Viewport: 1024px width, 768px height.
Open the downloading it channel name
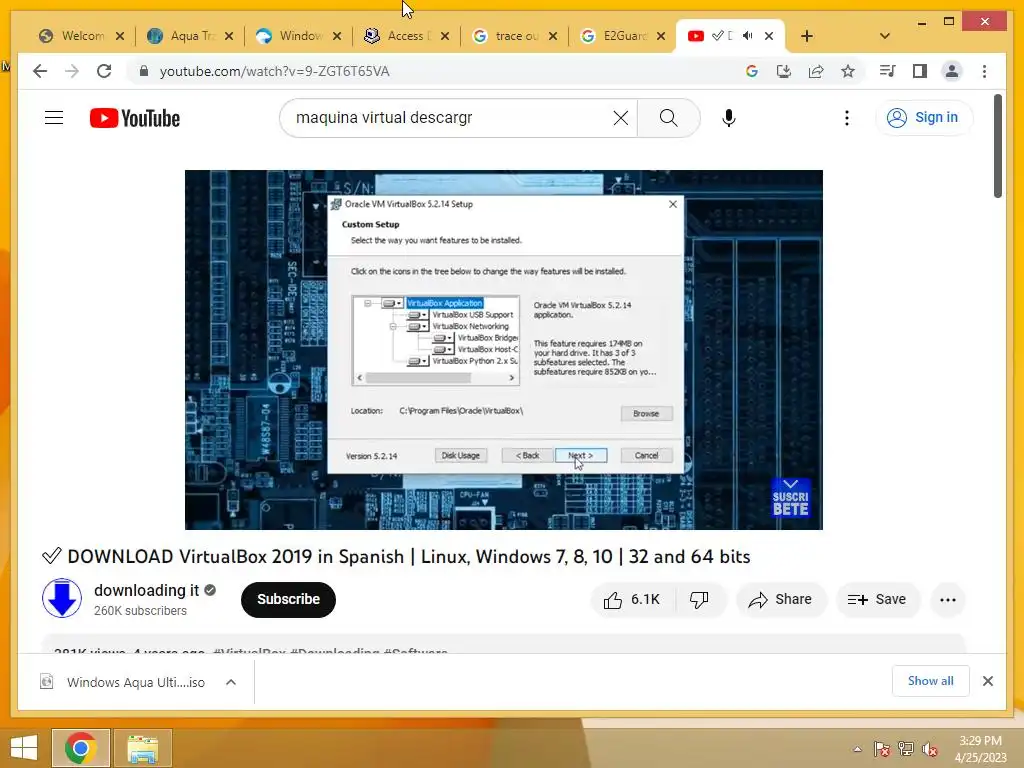pos(146,590)
